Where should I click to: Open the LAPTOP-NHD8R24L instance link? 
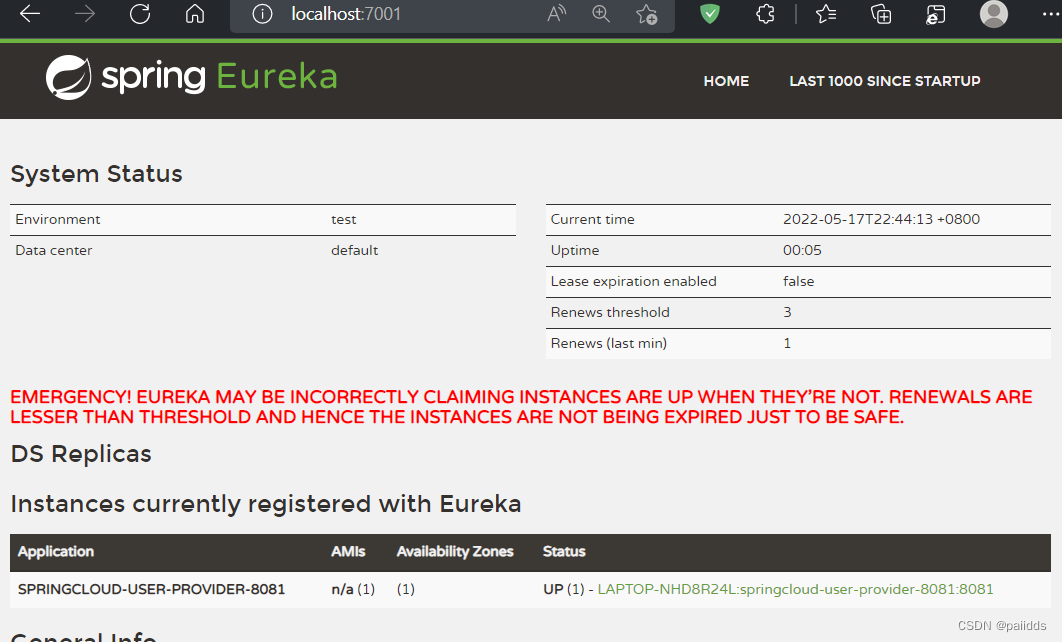point(795,589)
